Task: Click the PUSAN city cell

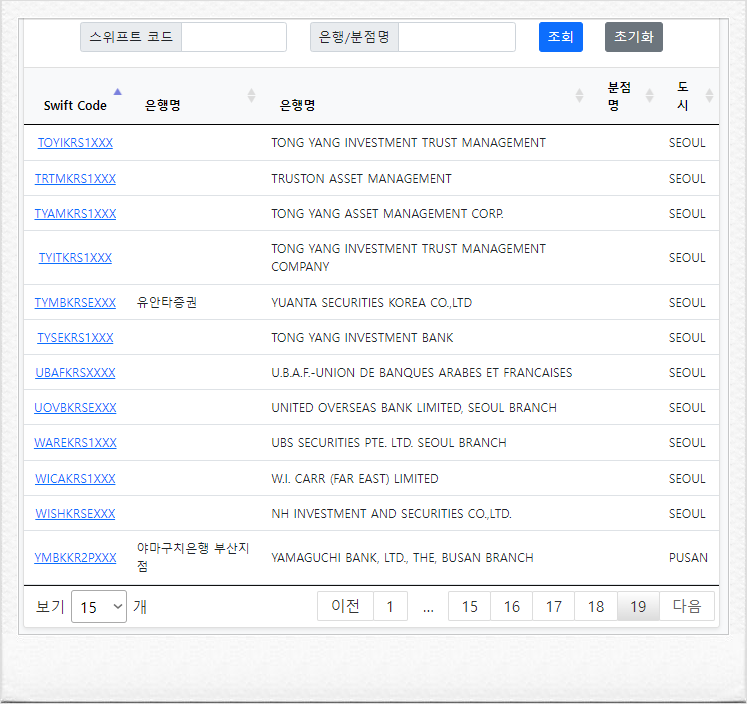Action: (x=688, y=558)
